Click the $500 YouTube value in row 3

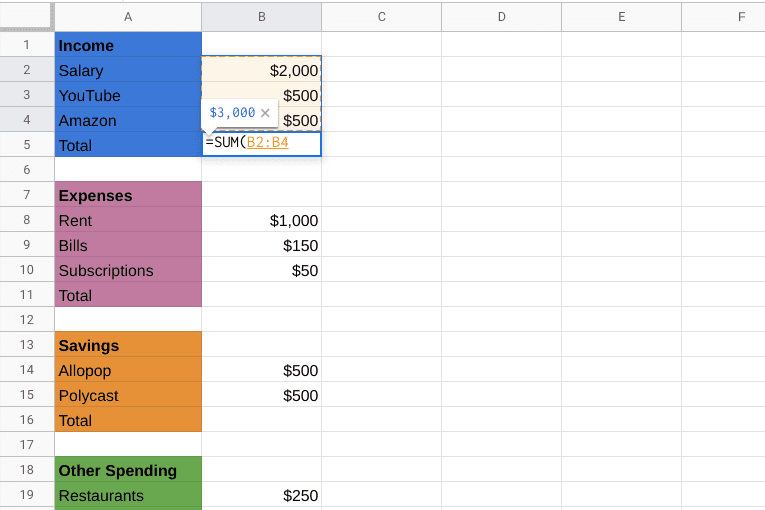tap(300, 95)
